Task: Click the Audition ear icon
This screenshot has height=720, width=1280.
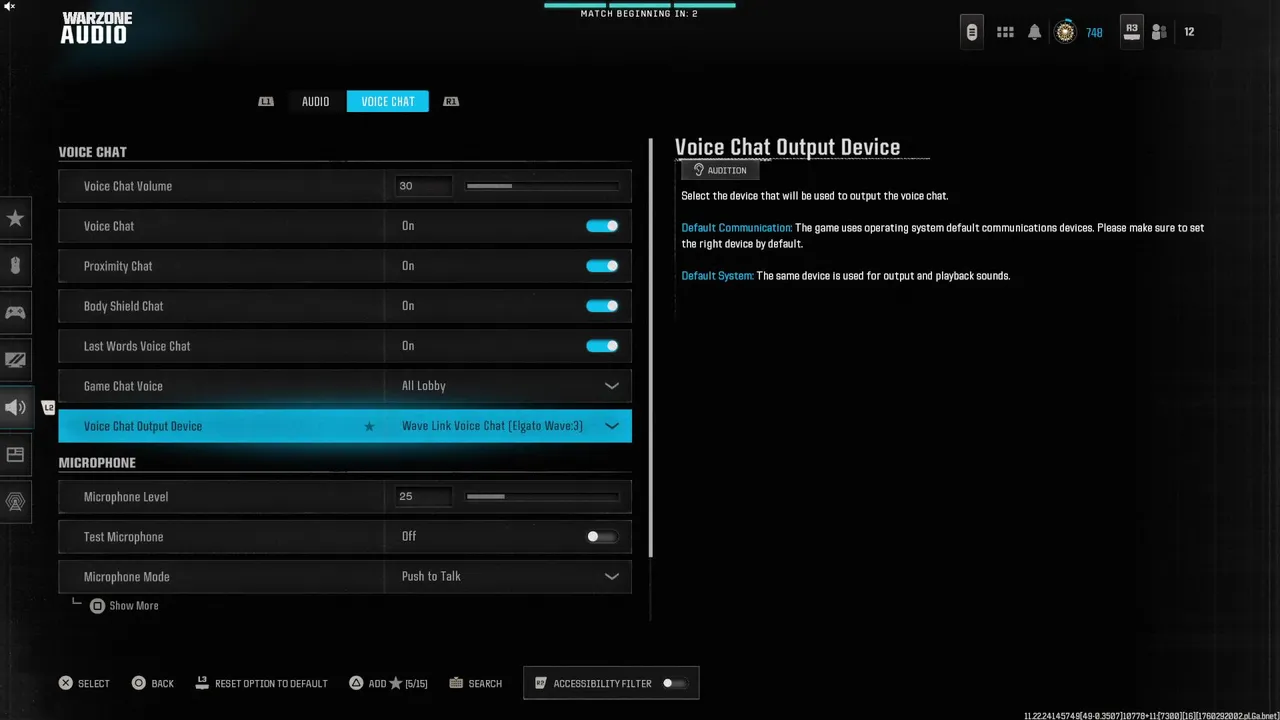Action: click(699, 170)
